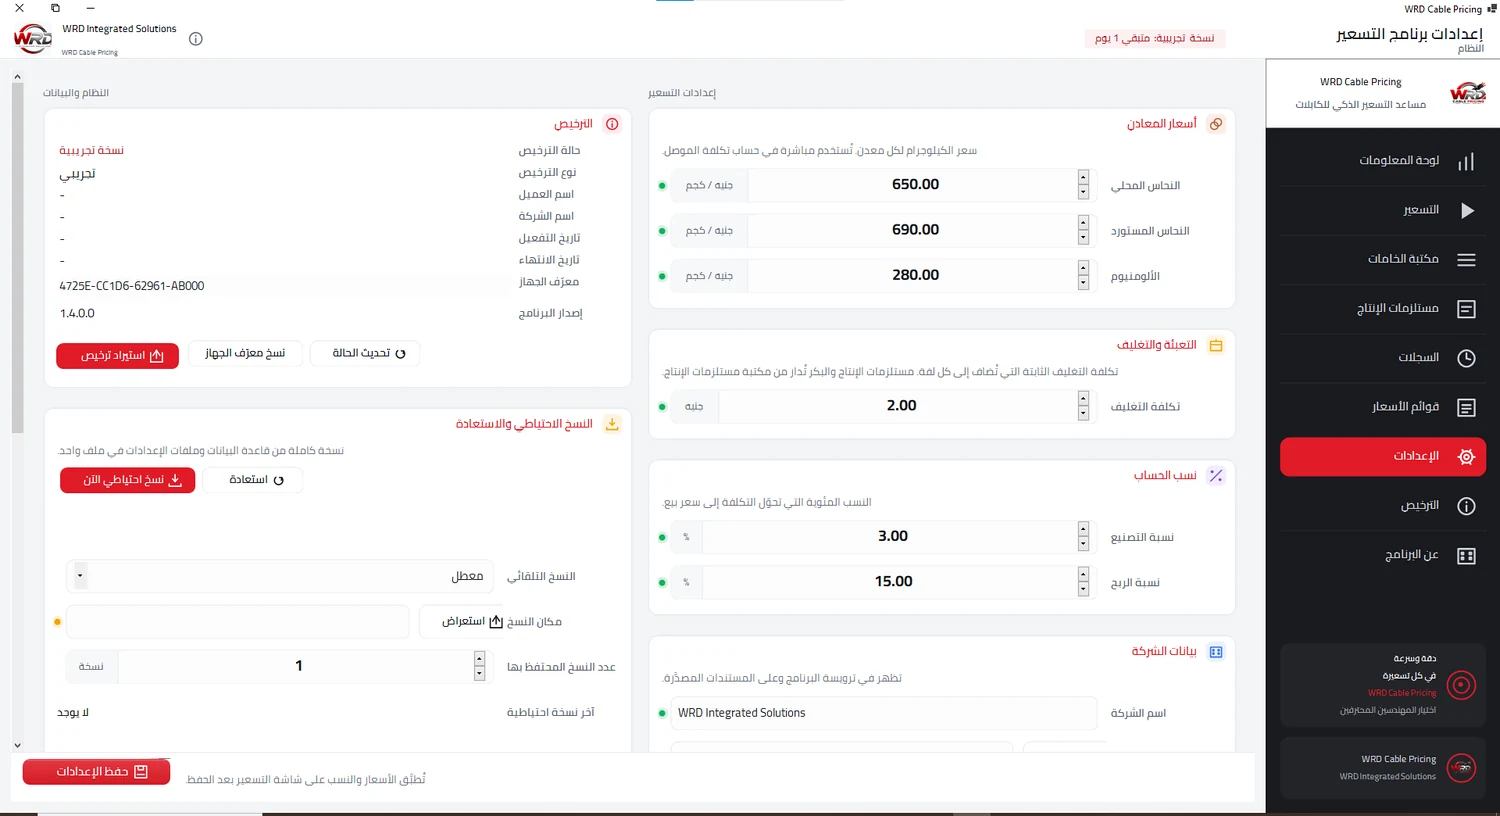The height and width of the screenshot is (816, 1500).
Task: Click red نسخة تجريبية license status text
Action: [91, 151]
